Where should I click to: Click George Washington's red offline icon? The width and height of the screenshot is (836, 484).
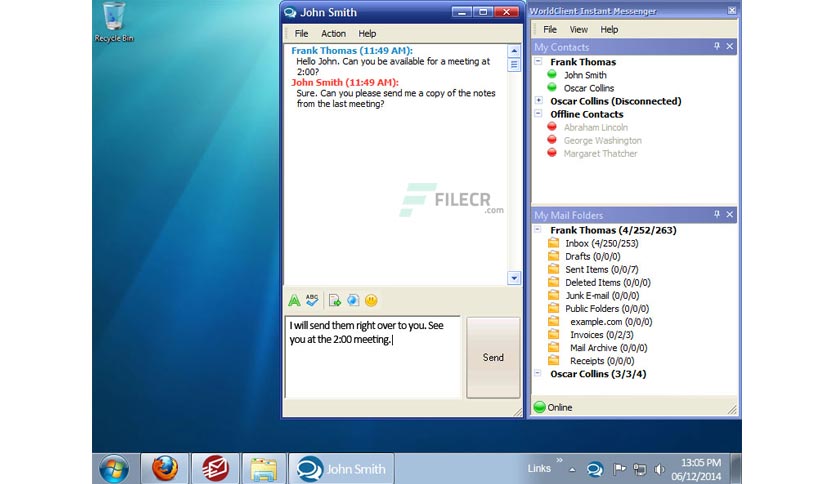click(x=552, y=140)
